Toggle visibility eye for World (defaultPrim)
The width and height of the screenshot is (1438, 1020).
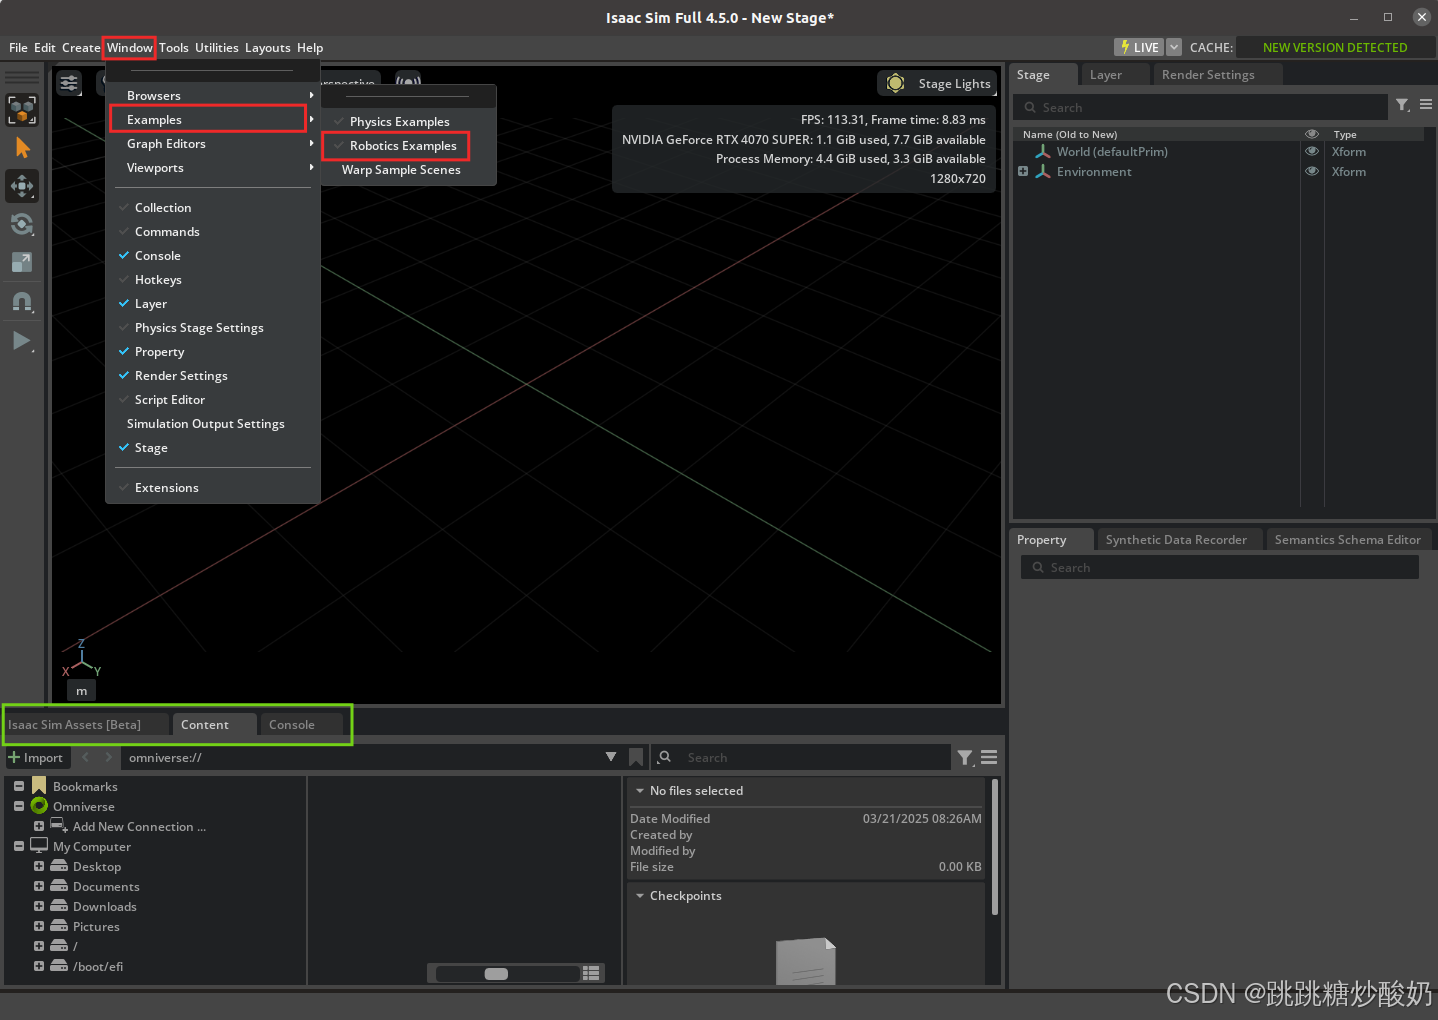pos(1312,151)
